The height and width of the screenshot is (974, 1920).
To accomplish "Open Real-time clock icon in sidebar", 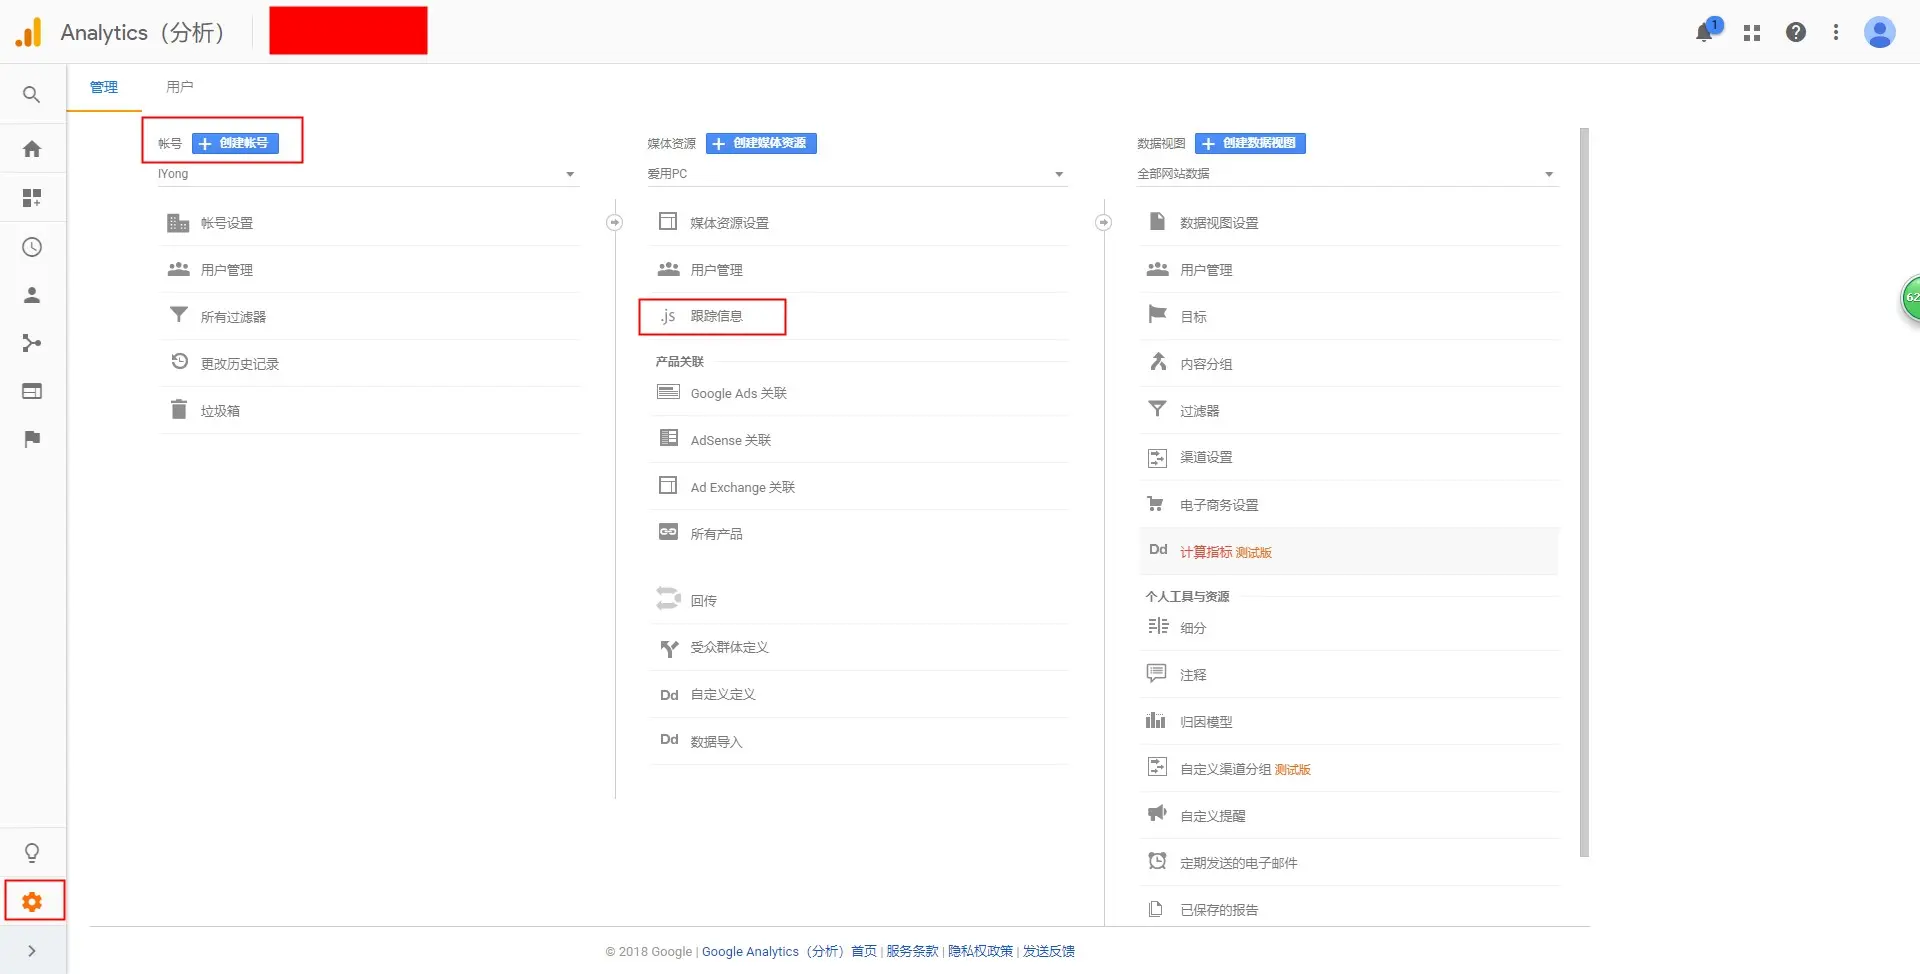I will click(32, 247).
